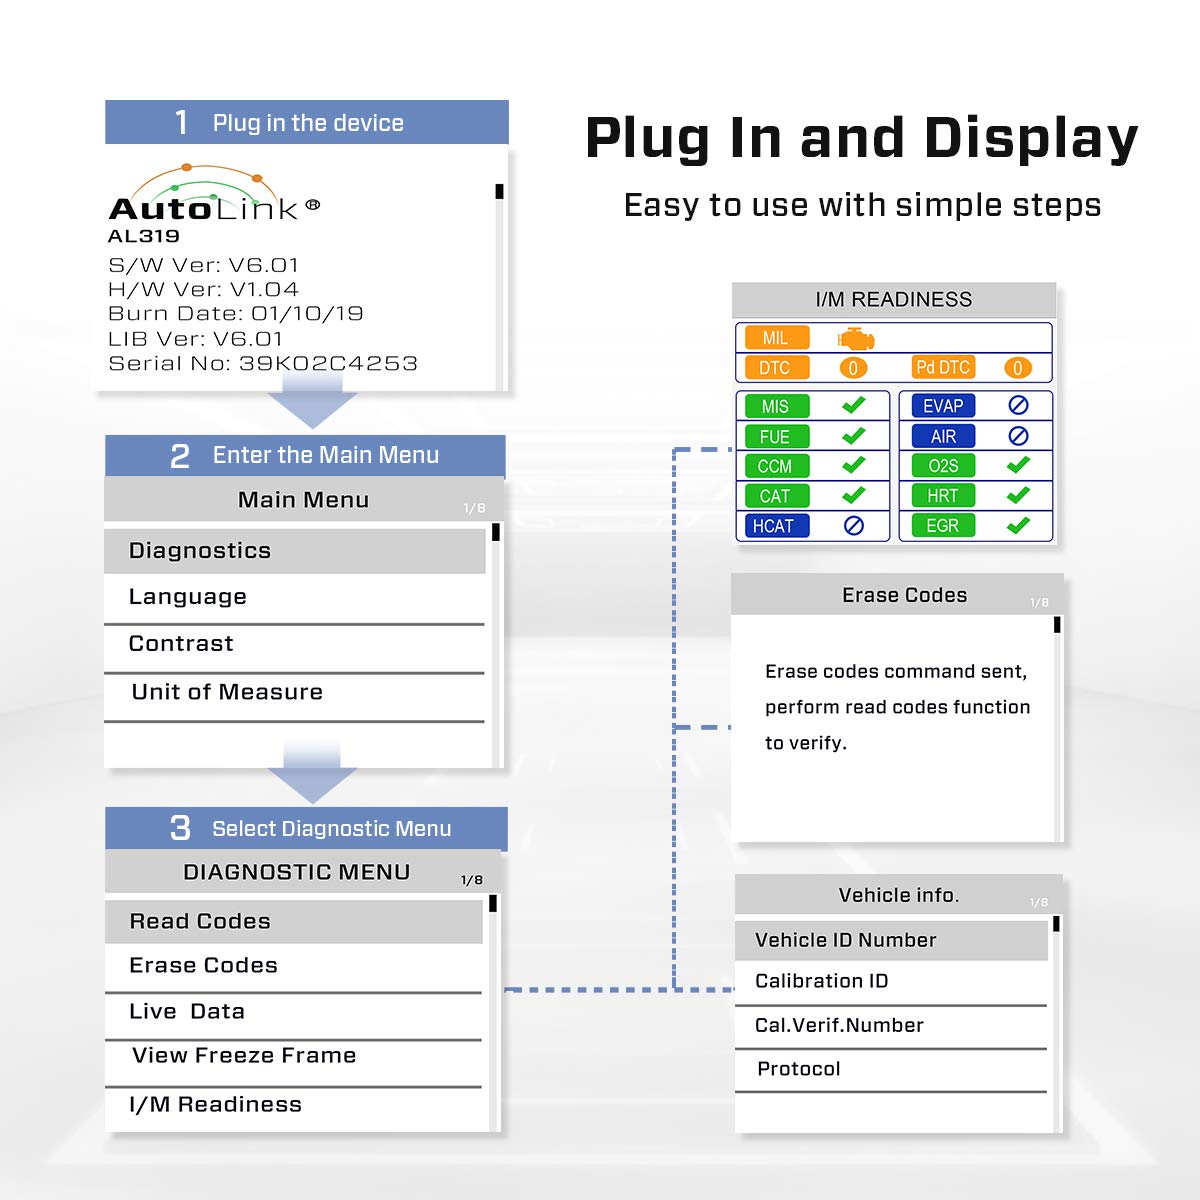Viewport: 1200px width, 1200px height.
Task: Click the green checkmark beside HRT
Action: [1018, 495]
